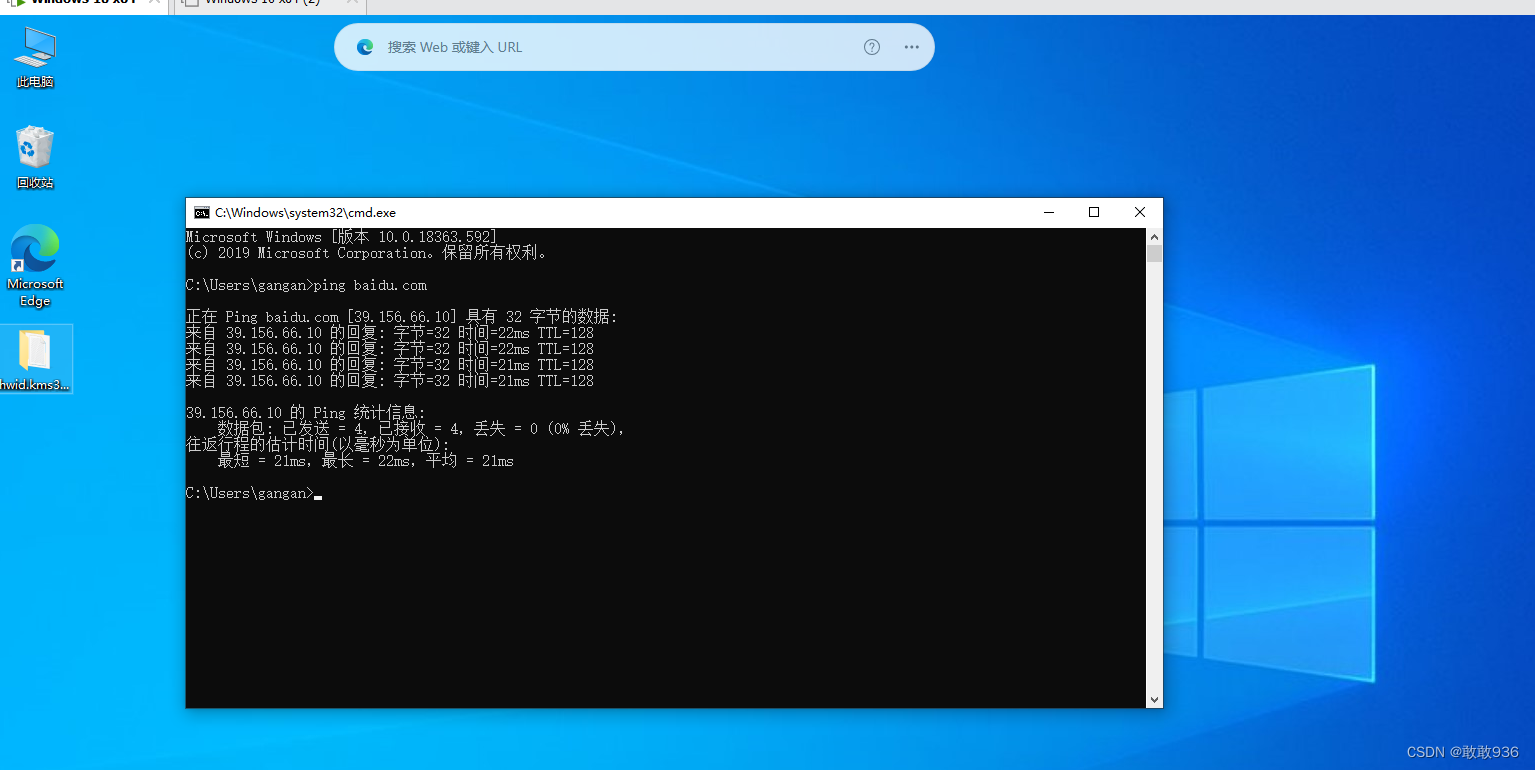Close the cmd.exe window
This screenshot has width=1535, height=770.
point(1140,212)
